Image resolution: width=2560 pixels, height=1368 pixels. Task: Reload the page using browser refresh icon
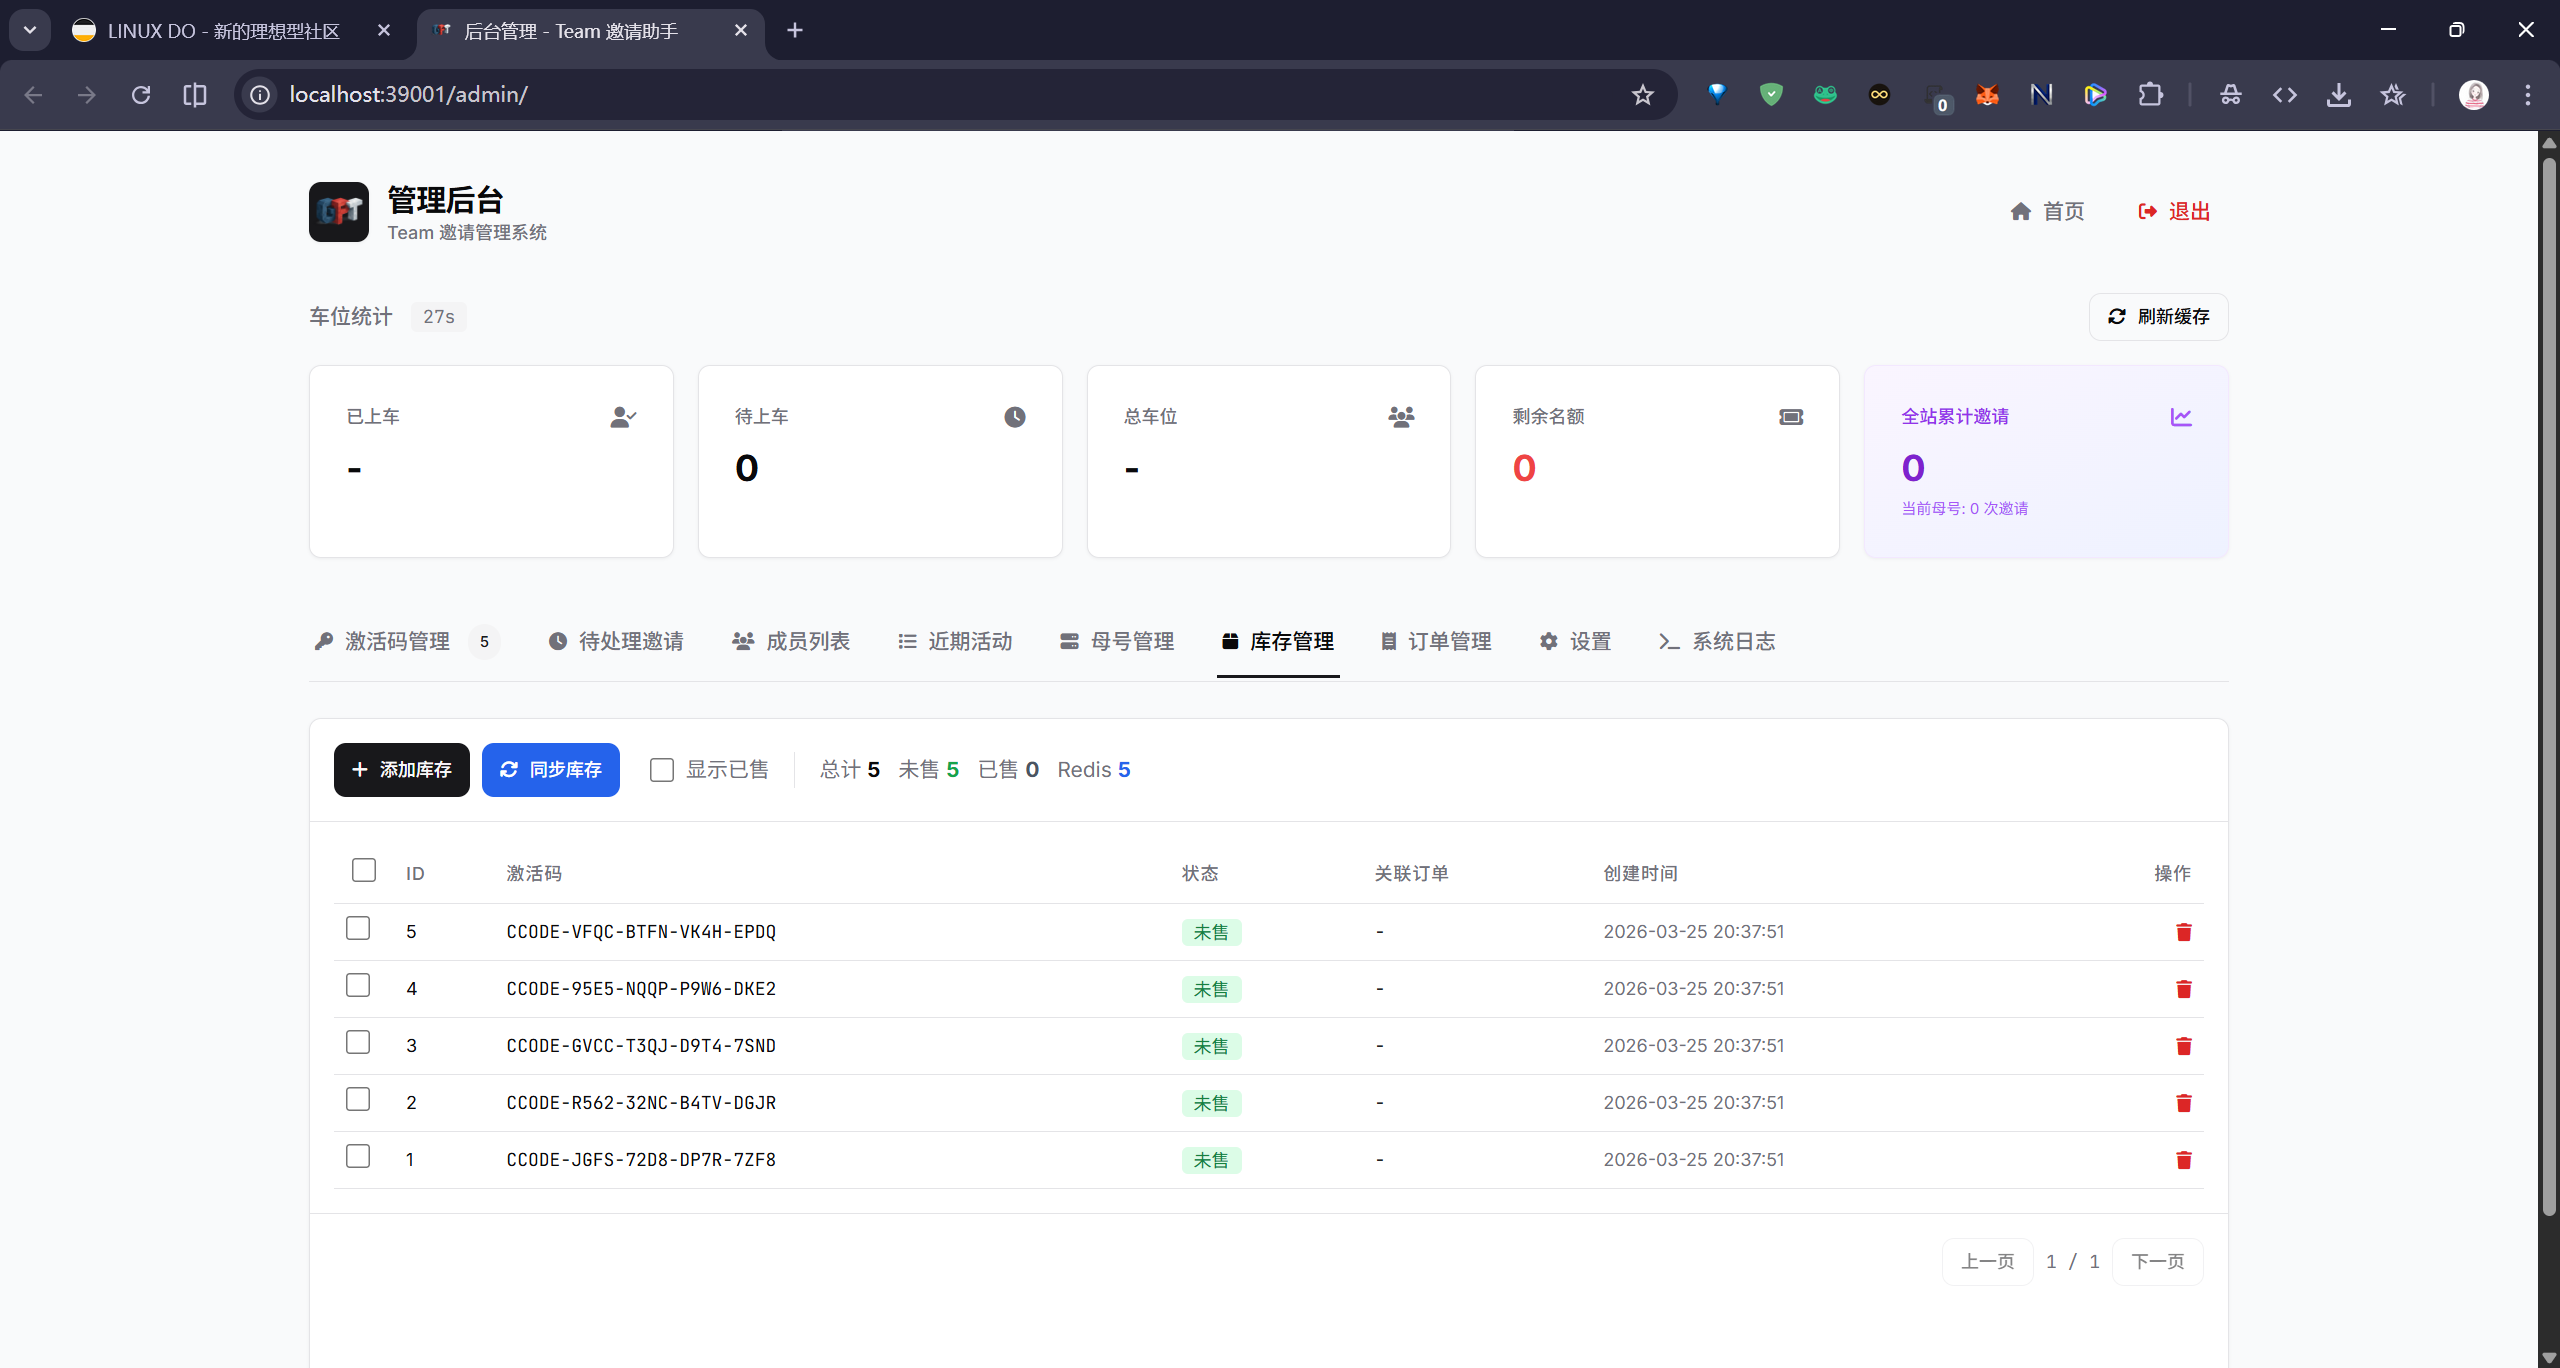141,95
